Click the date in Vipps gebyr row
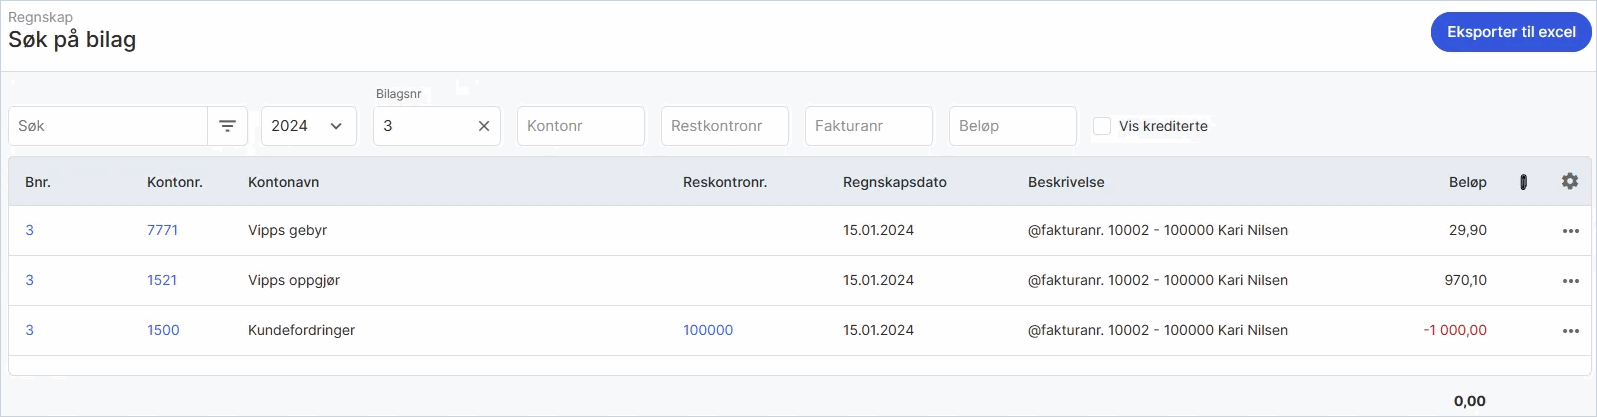The width and height of the screenshot is (1597, 417). pos(878,230)
